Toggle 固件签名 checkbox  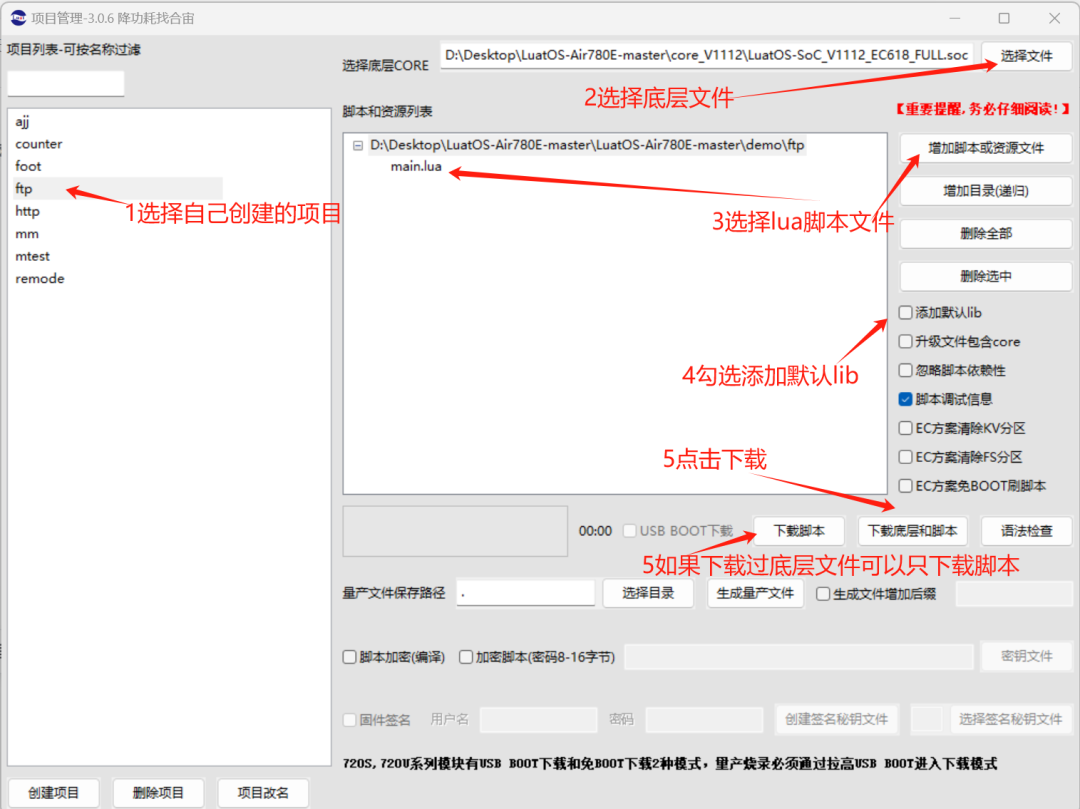[350, 720]
